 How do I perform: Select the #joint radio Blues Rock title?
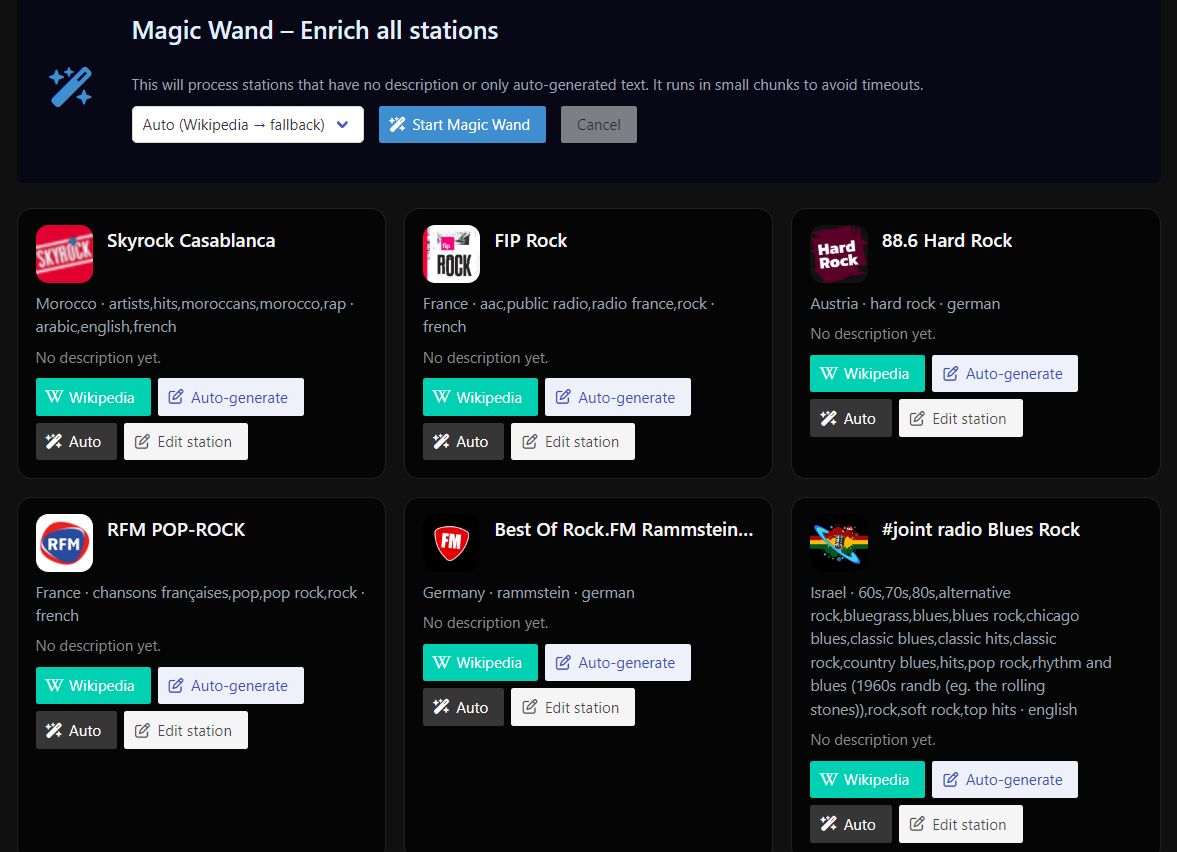tap(980, 530)
